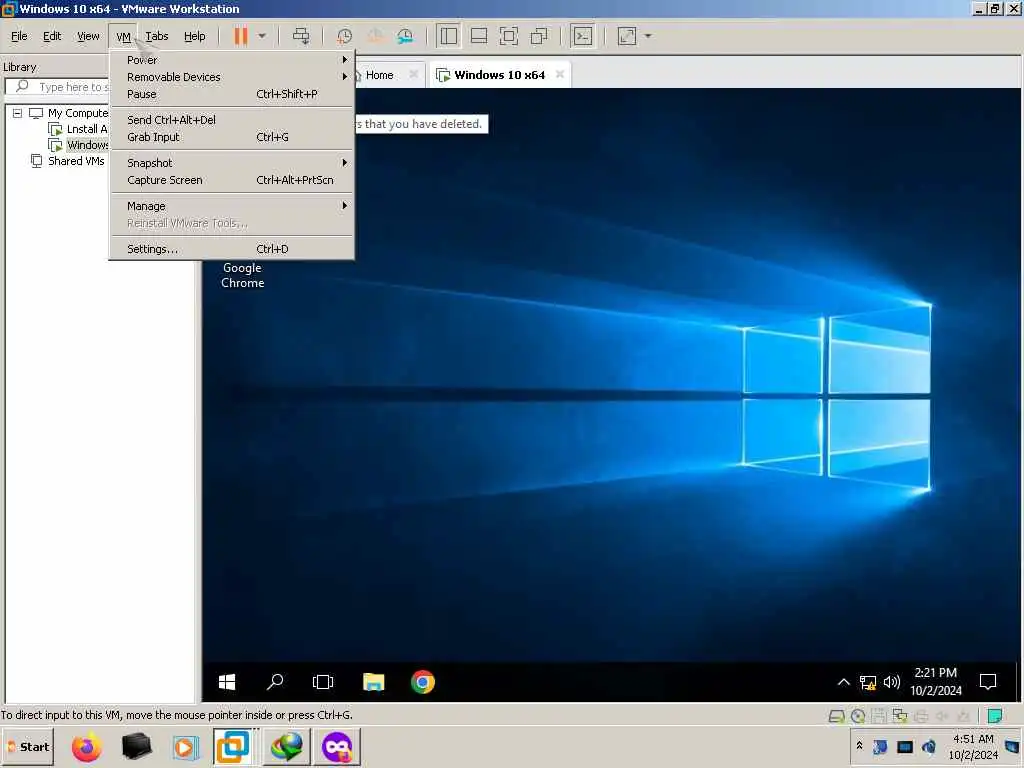Screen dimensions: 1024x768
Task: Close the Home tab
Action: [413, 74]
